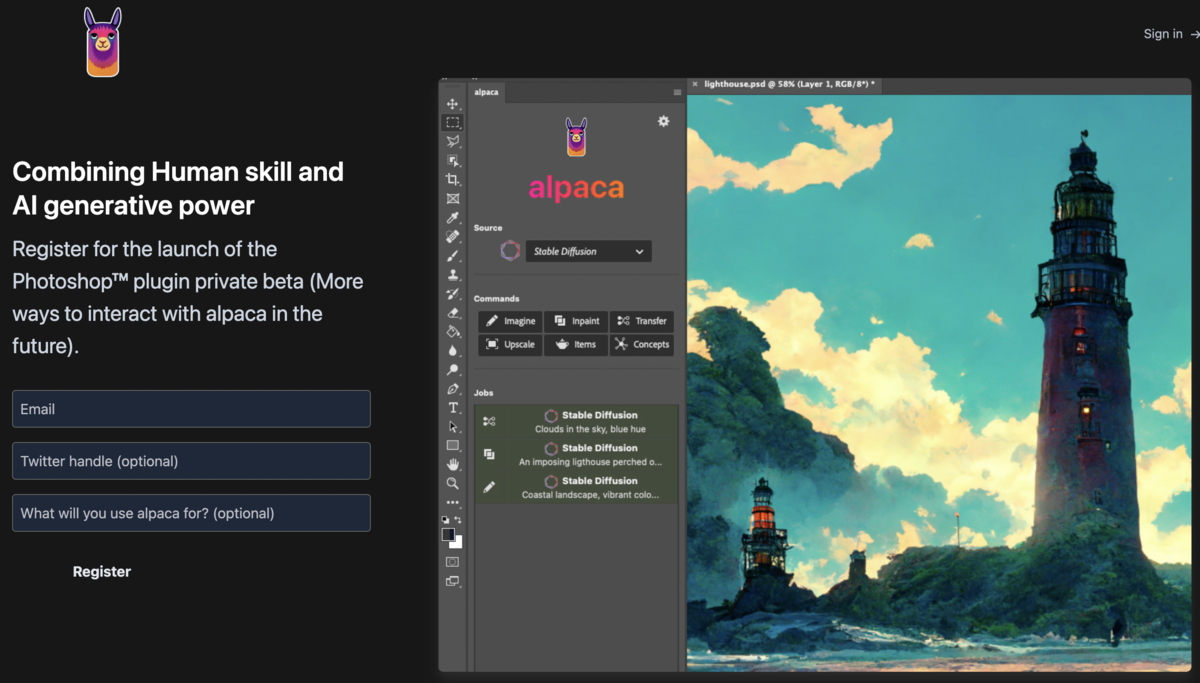Screen dimensions: 1200x683
Task: Click the background color swatch
Action: point(457,543)
